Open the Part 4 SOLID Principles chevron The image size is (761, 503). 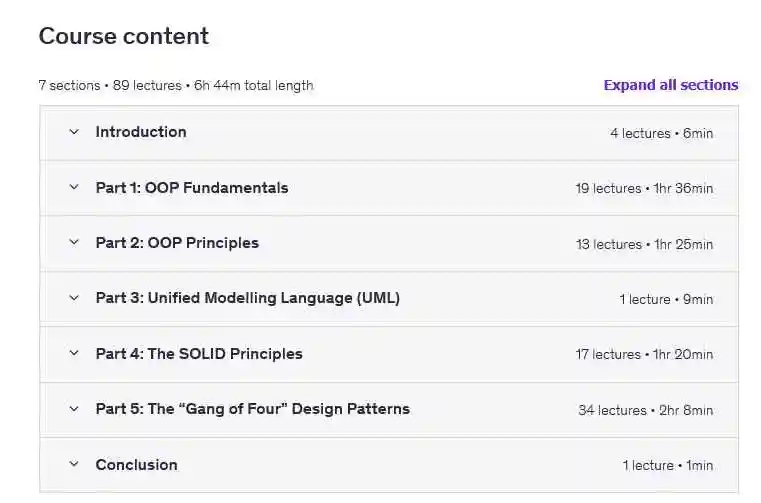pos(73,353)
